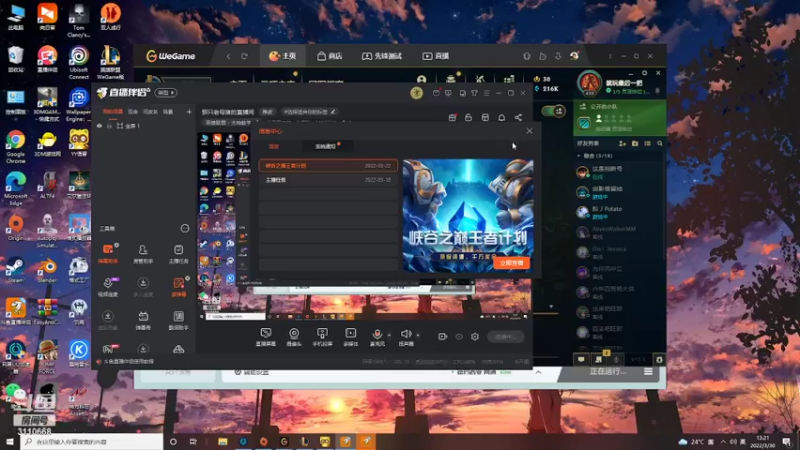The height and width of the screenshot is (450, 800).
Task: Toggle the green switch in game client
Action: tap(553, 111)
